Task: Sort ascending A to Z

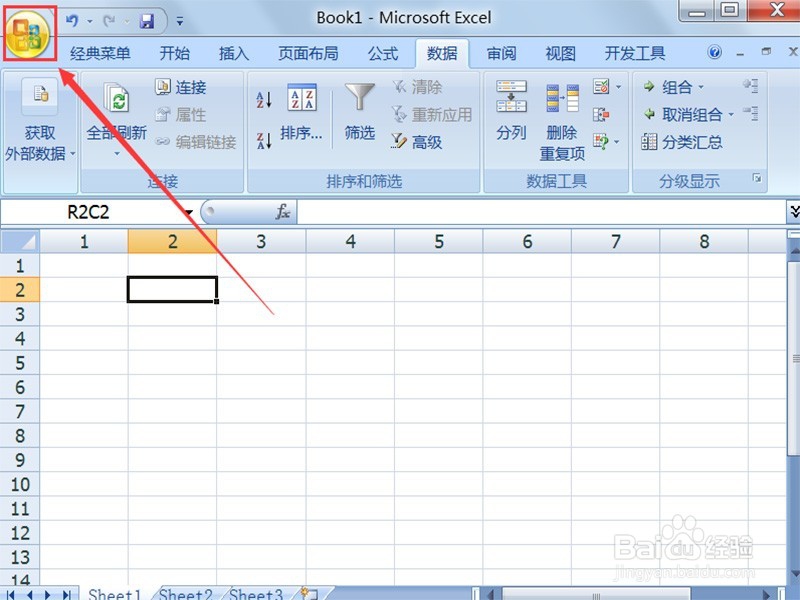Action: click(264, 99)
